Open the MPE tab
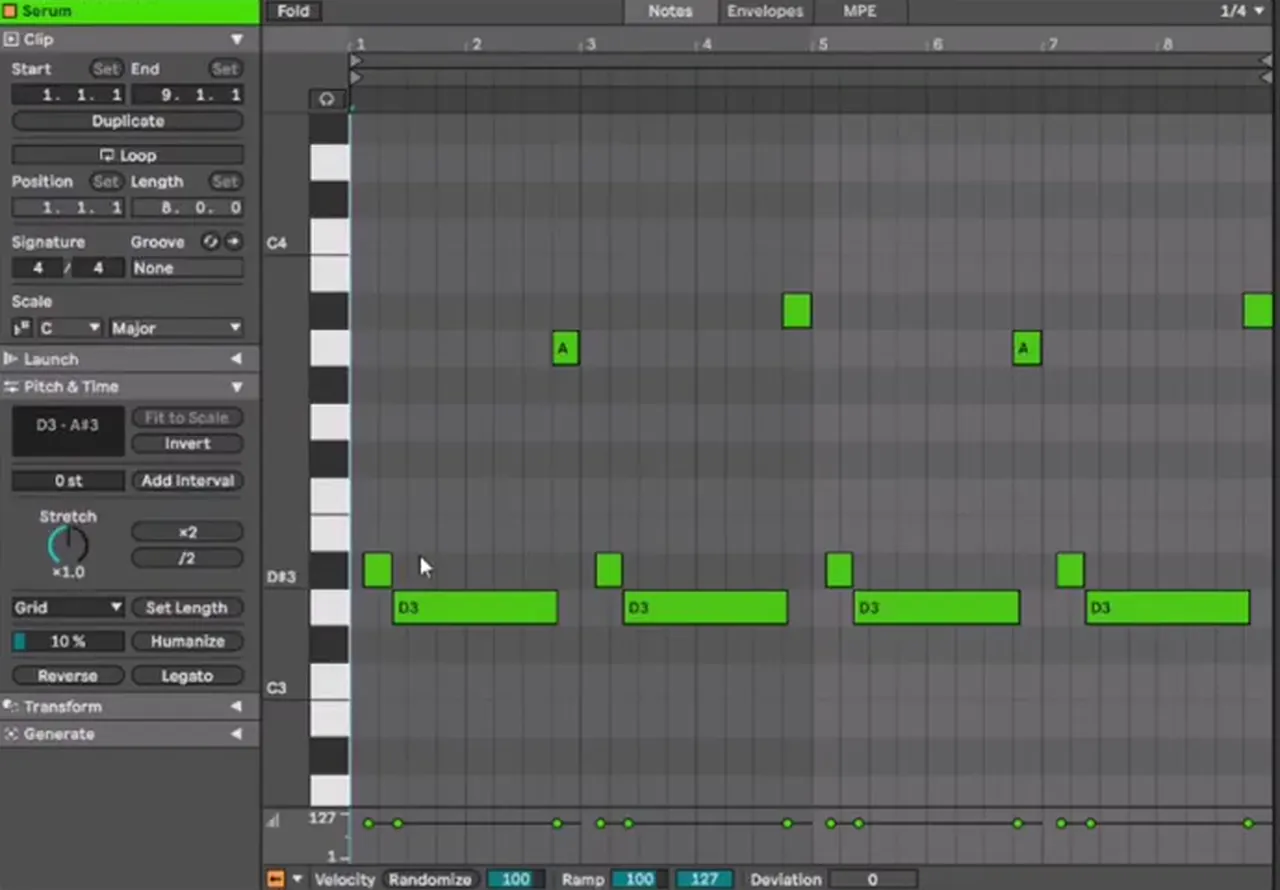 (860, 11)
